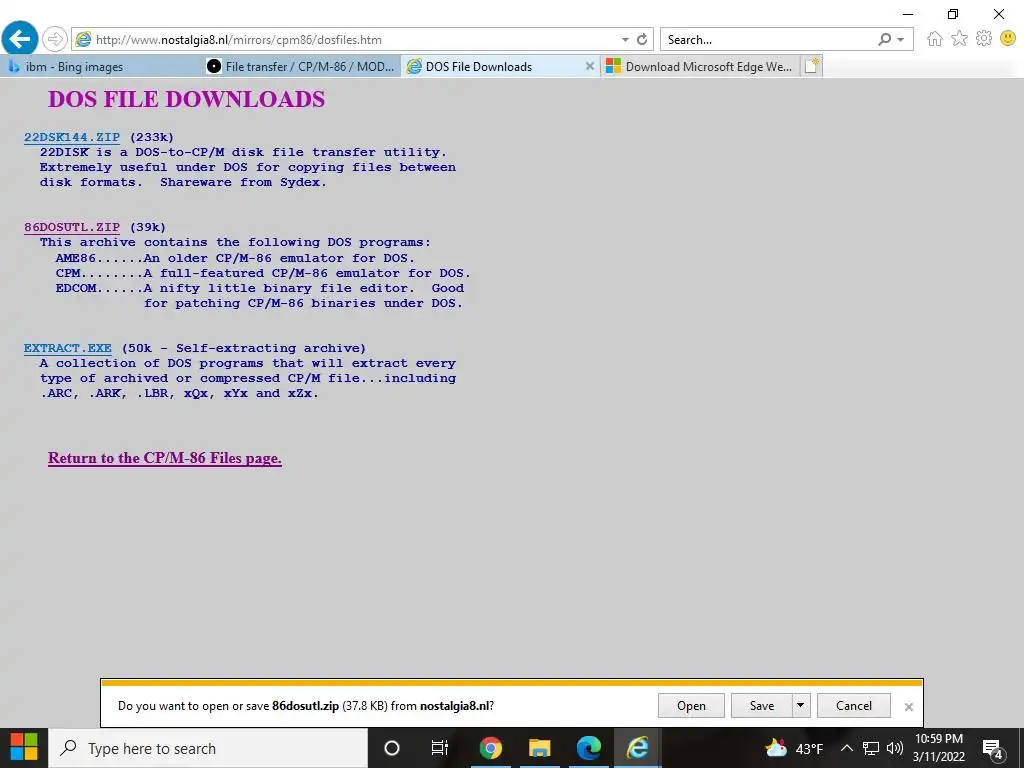This screenshot has height=768, width=1024.
Task: Open the volume speaker icon
Action: [895, 748]
